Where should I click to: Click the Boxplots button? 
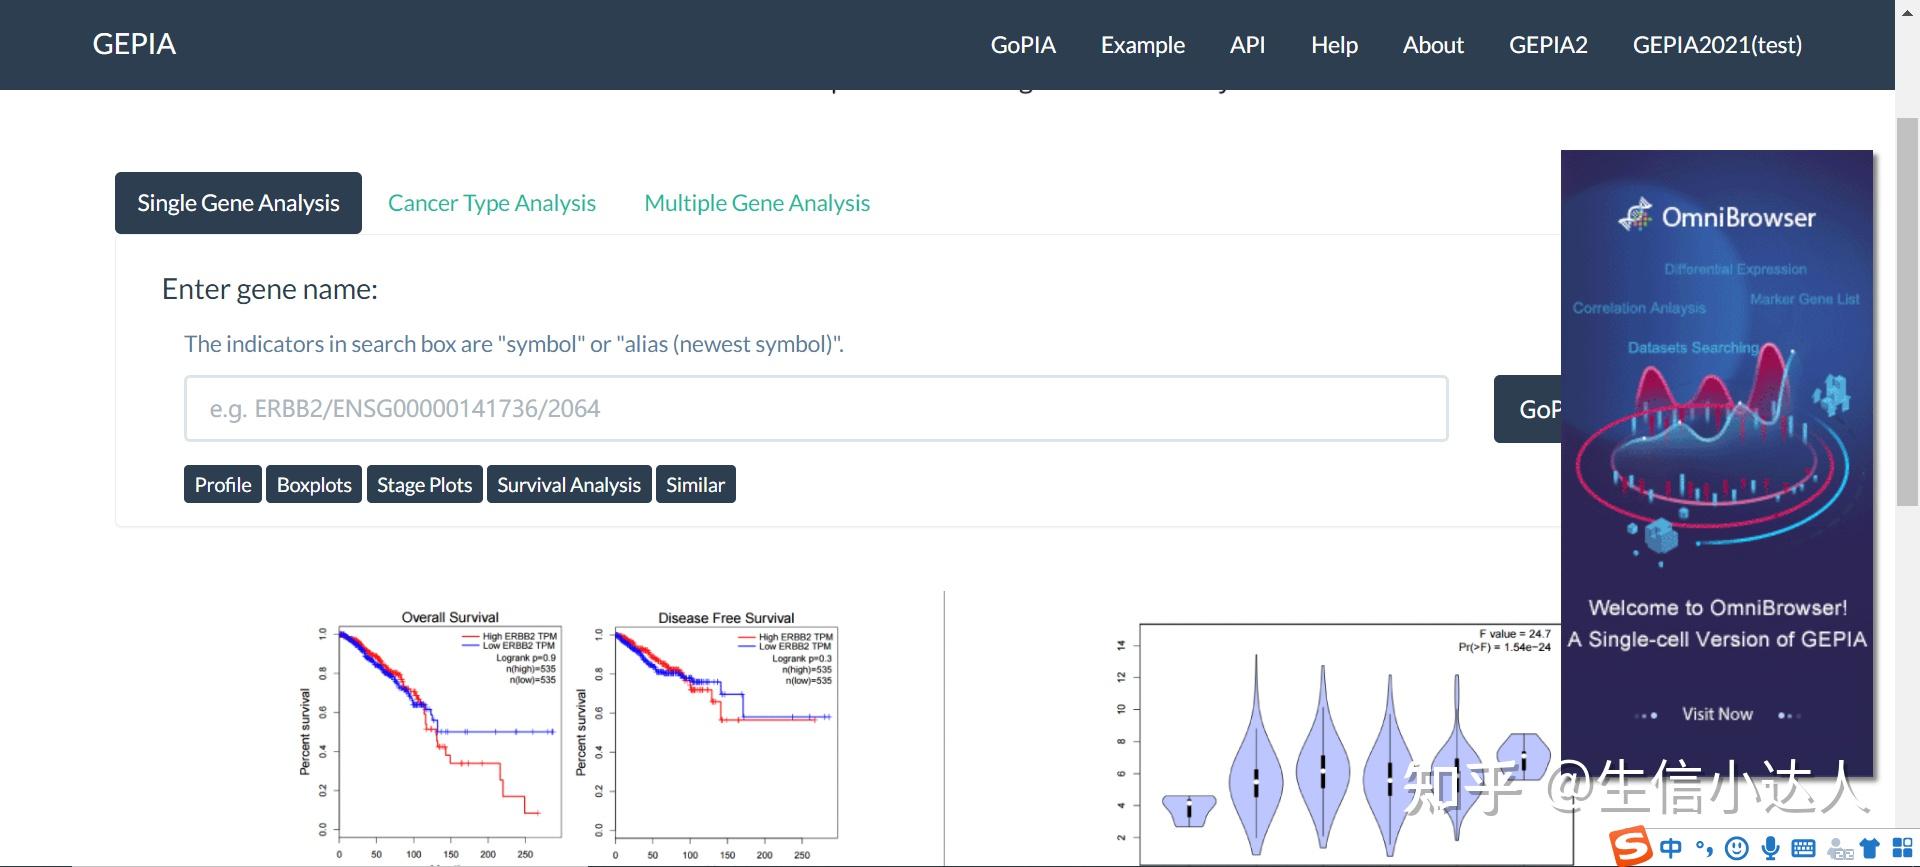pos(314,485)
